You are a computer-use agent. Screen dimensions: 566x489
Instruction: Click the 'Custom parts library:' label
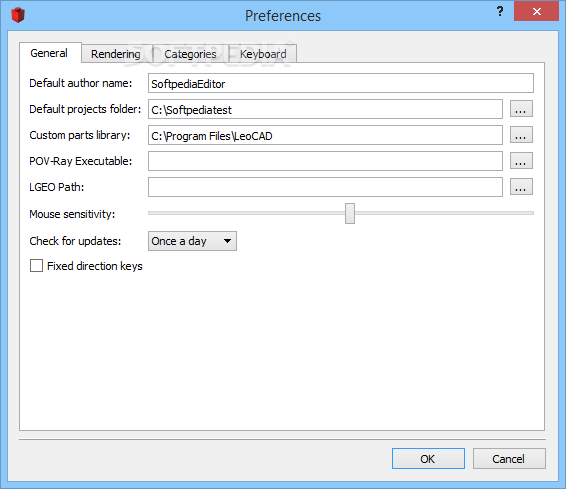point(80,135)
